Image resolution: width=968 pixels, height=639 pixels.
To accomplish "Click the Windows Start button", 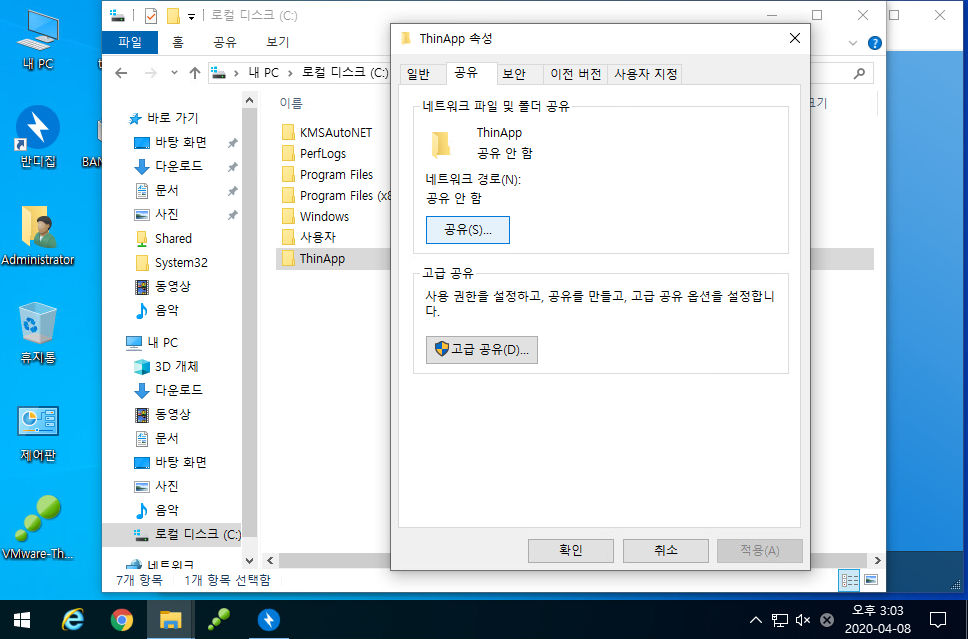I will (22, 620).
